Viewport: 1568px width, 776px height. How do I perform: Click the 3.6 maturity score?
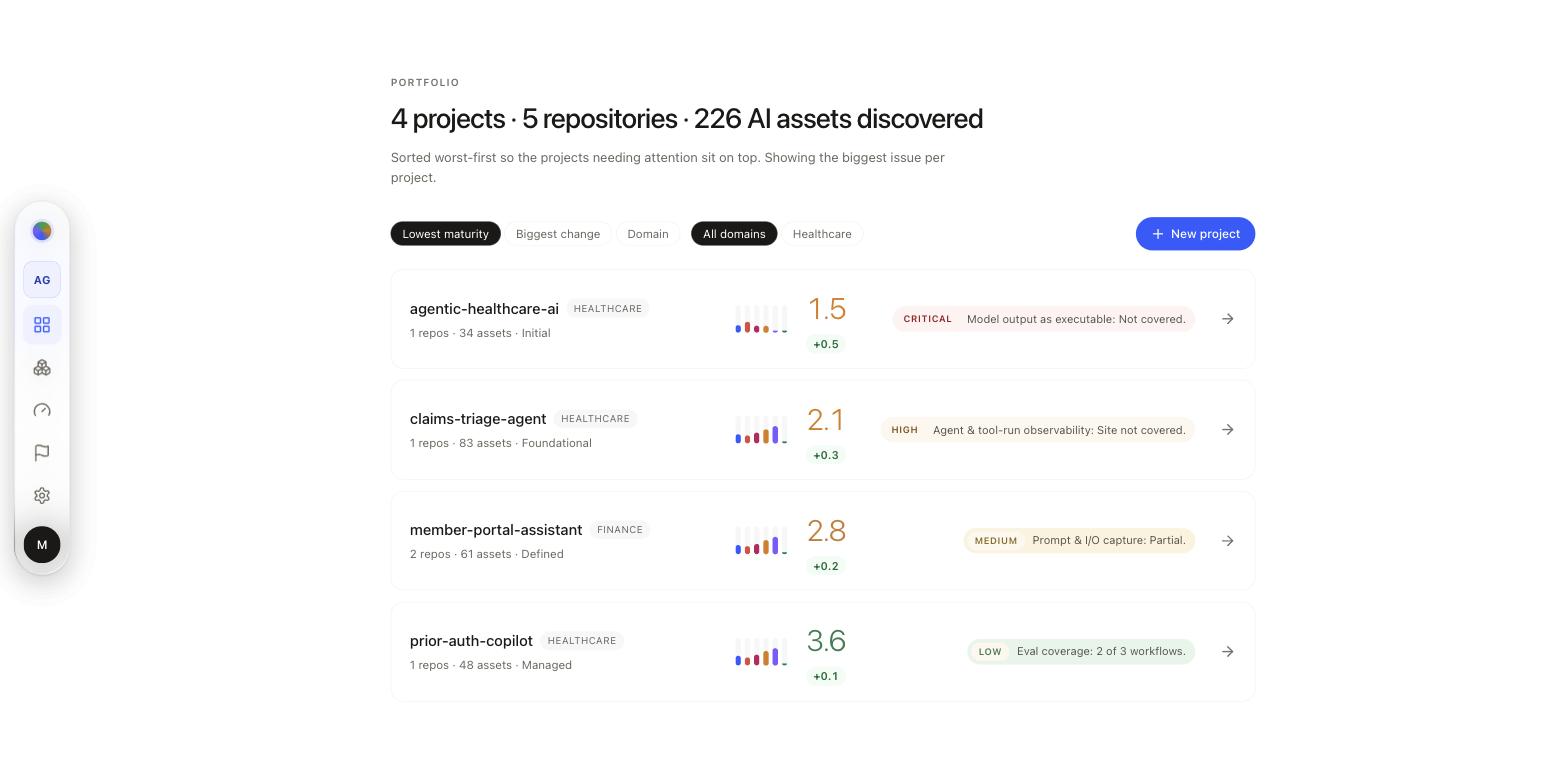click(827, 641)
